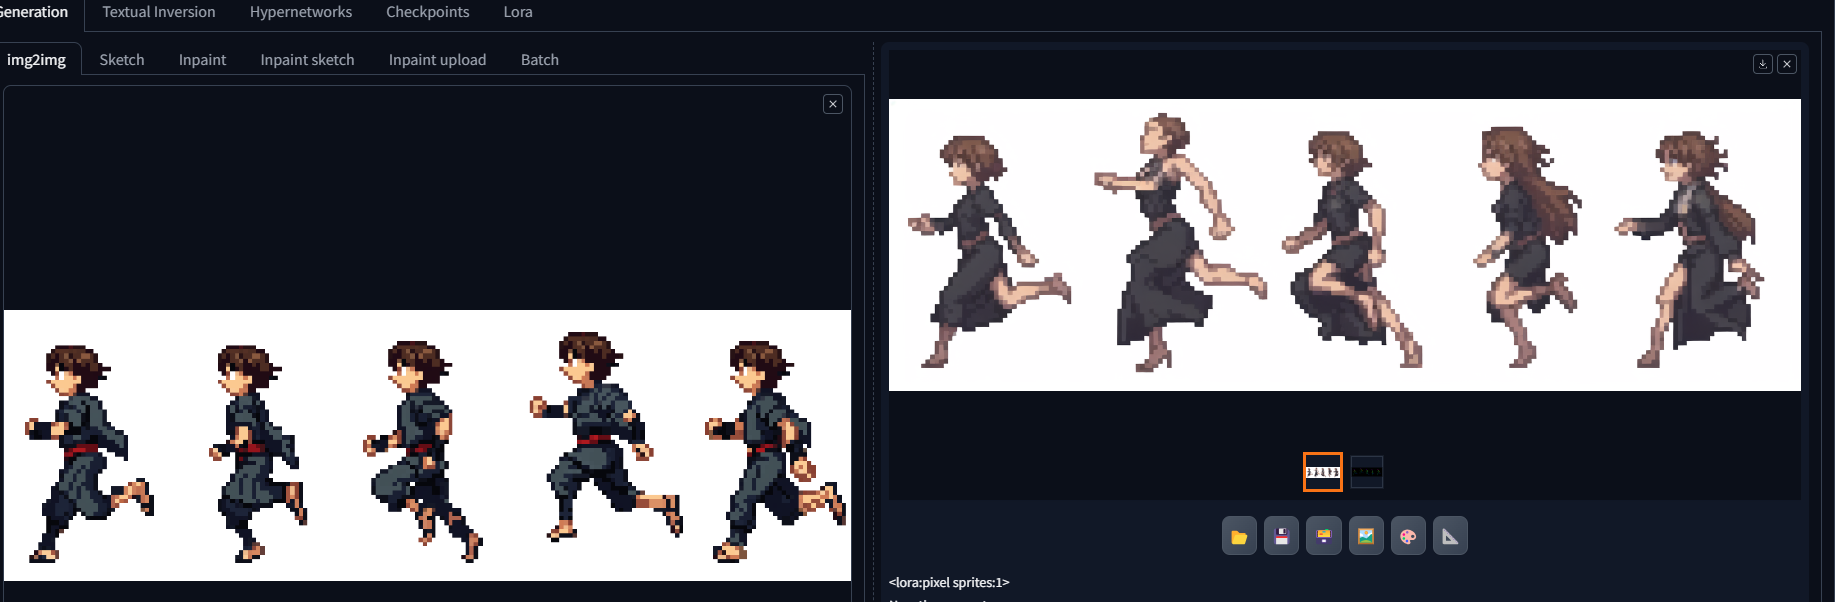The image size is (1835, 602).
Task: Open the Hypernetworks tab
Action: coord(301,12)
